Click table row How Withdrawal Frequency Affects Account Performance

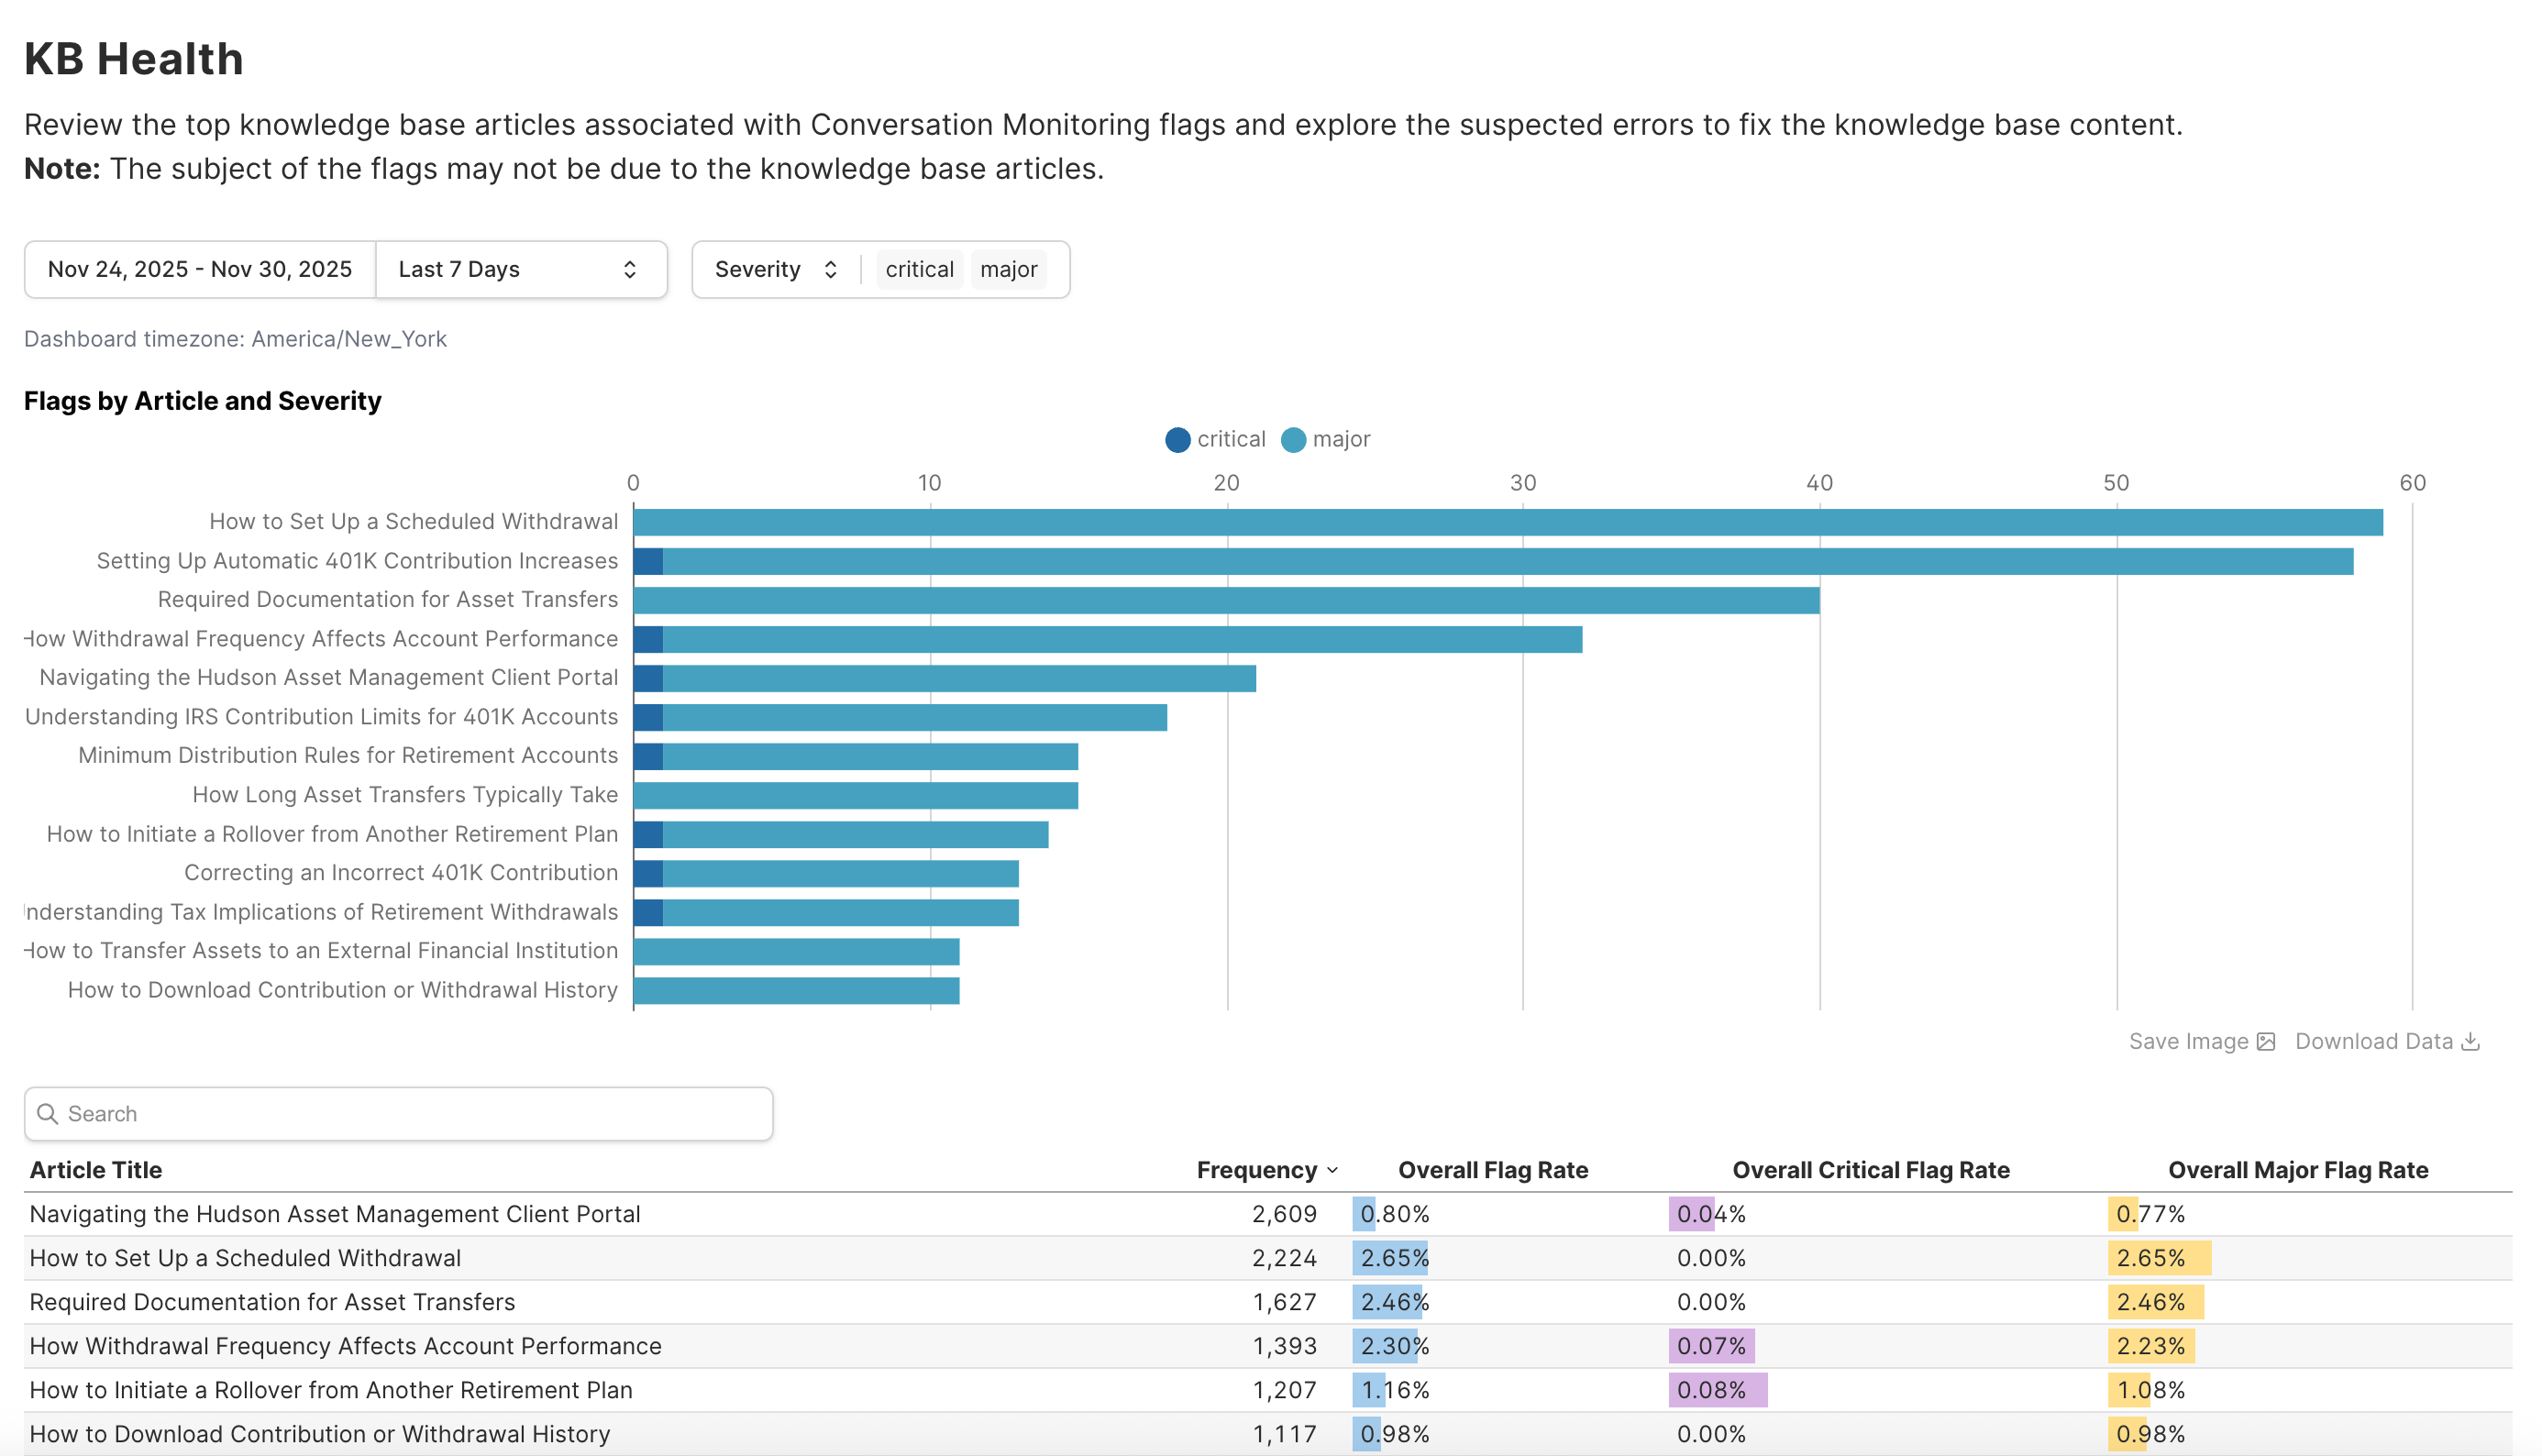point(1268,1346)
